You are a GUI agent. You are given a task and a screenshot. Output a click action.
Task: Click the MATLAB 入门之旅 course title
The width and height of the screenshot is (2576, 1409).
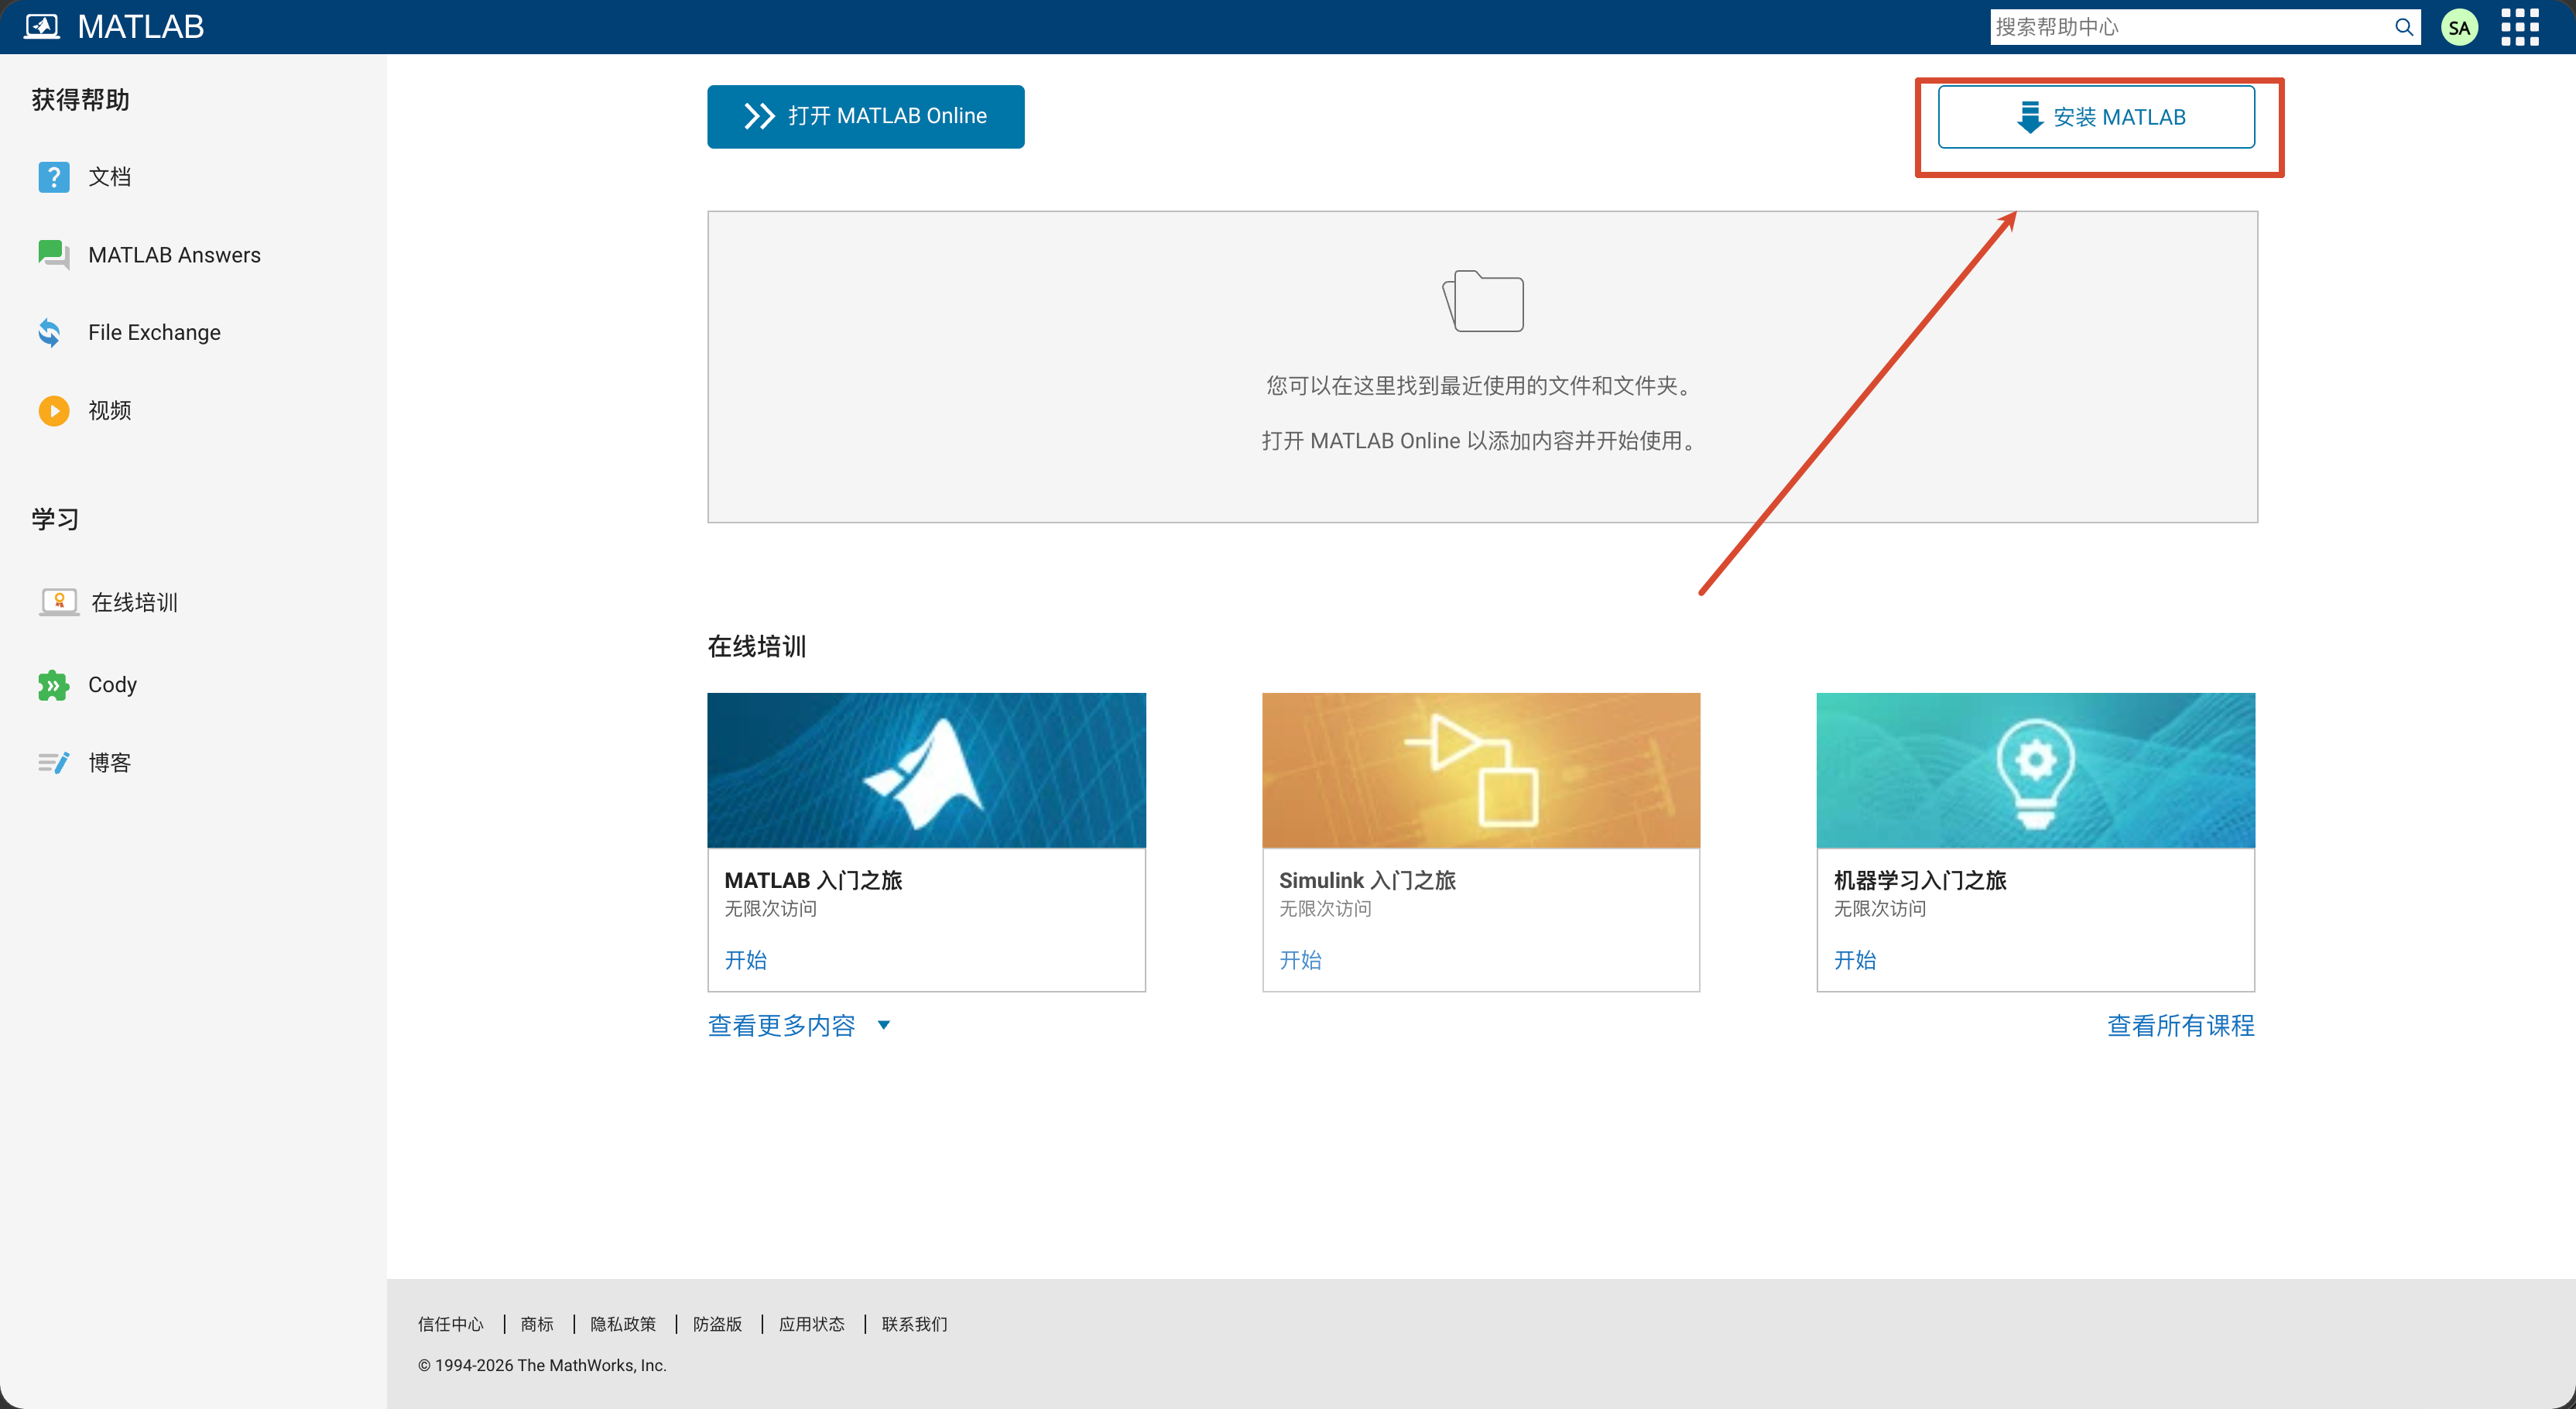tap(813, 880)
